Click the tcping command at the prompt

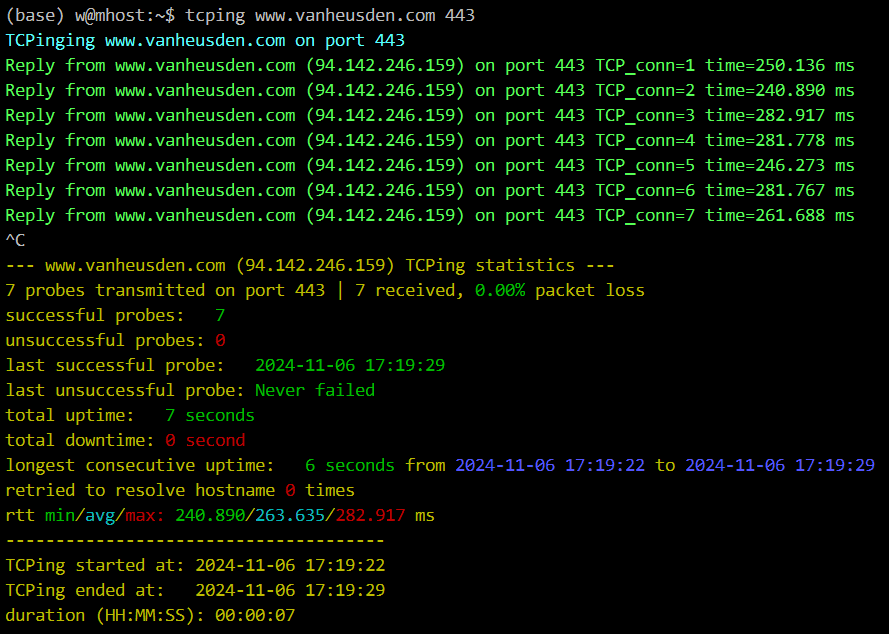tap(330, 15)
